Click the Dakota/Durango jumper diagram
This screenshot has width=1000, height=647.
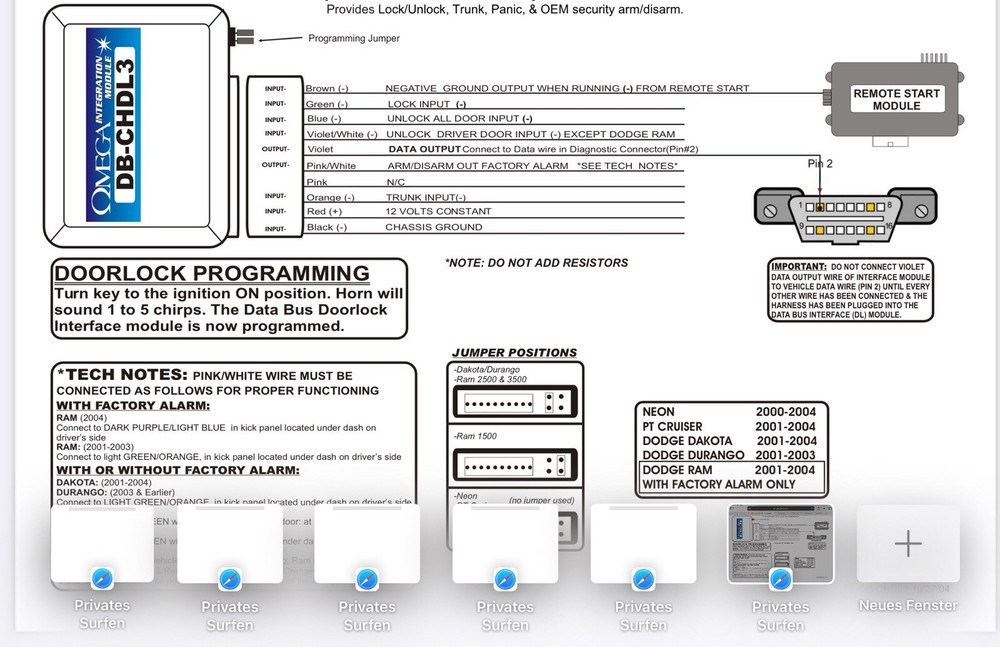click(515, 403)
